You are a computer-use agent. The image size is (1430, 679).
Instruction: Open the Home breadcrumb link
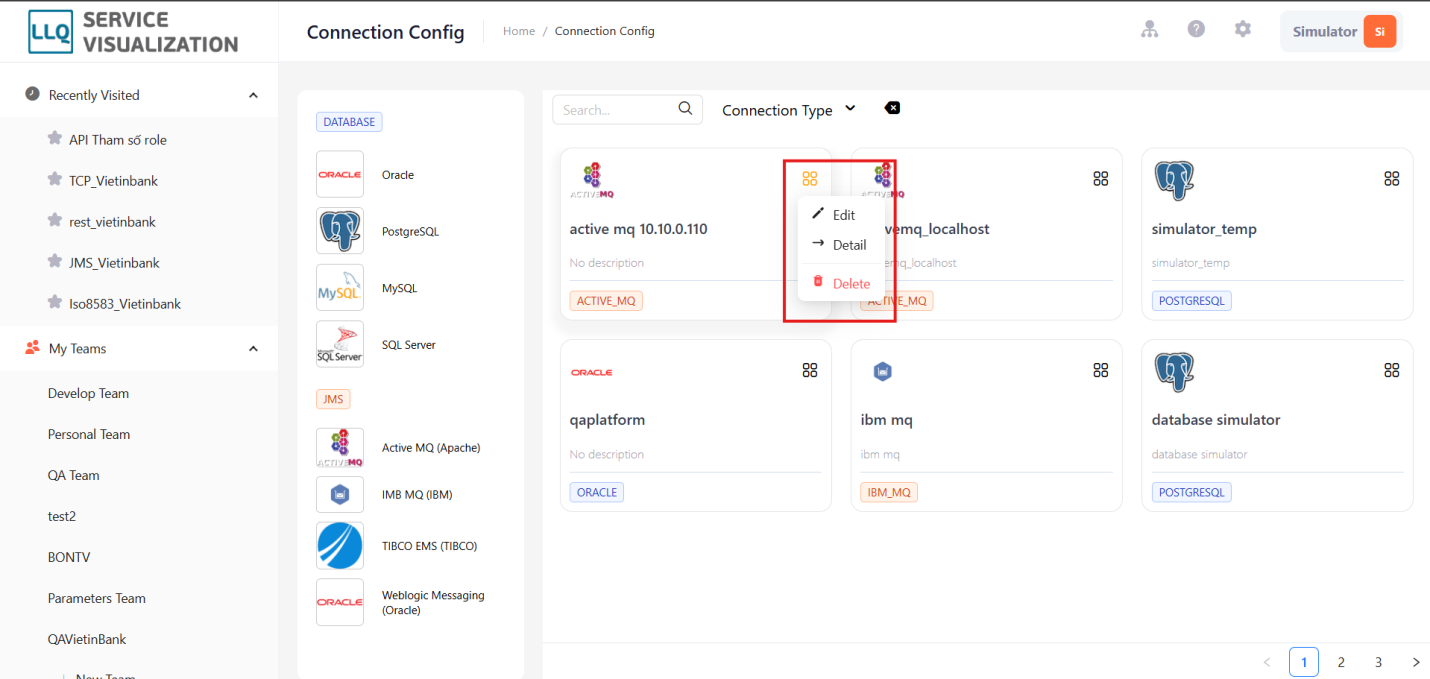coord(519,30)
